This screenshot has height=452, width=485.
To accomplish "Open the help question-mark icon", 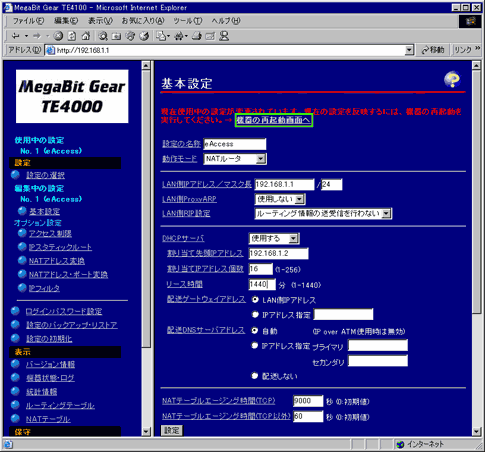I will click(x=452, y=80).
